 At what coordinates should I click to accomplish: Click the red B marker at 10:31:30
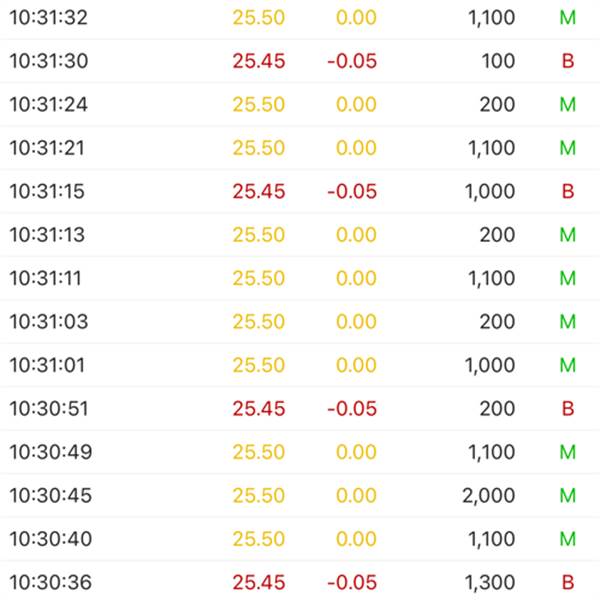(568, 61)
